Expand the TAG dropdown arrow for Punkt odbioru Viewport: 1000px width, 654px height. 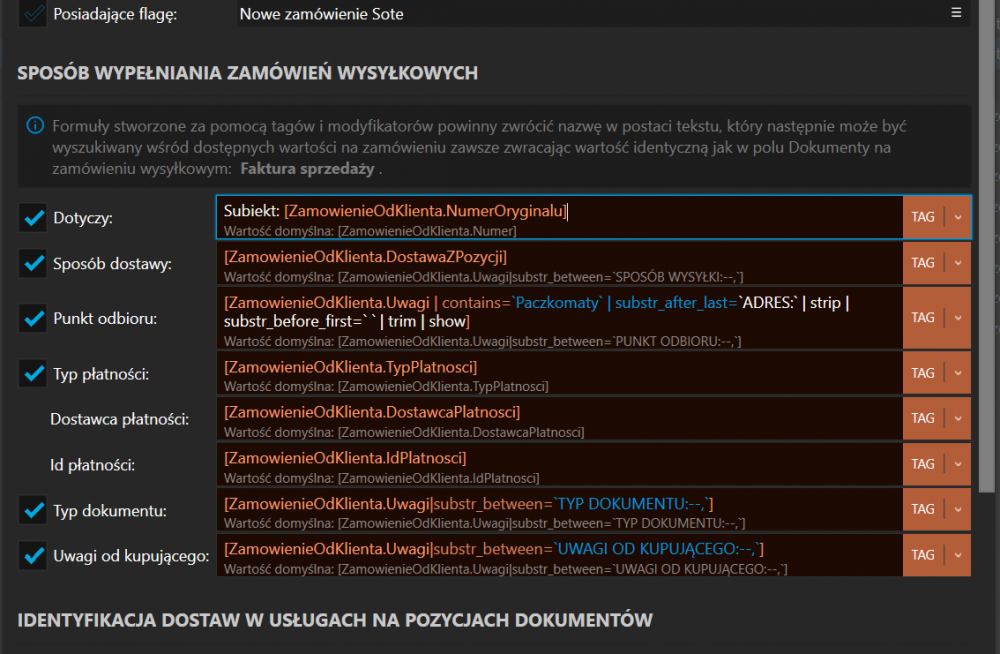click(x=958, y=318)
